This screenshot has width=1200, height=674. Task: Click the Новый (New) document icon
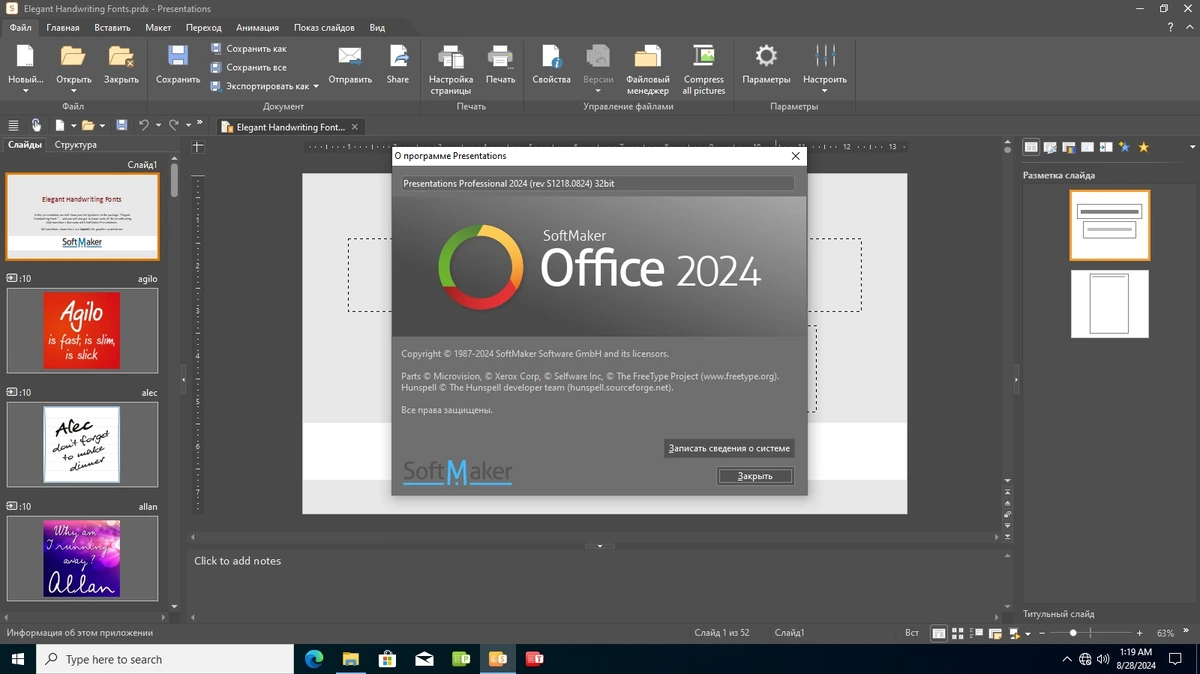(x=25, y=56)
